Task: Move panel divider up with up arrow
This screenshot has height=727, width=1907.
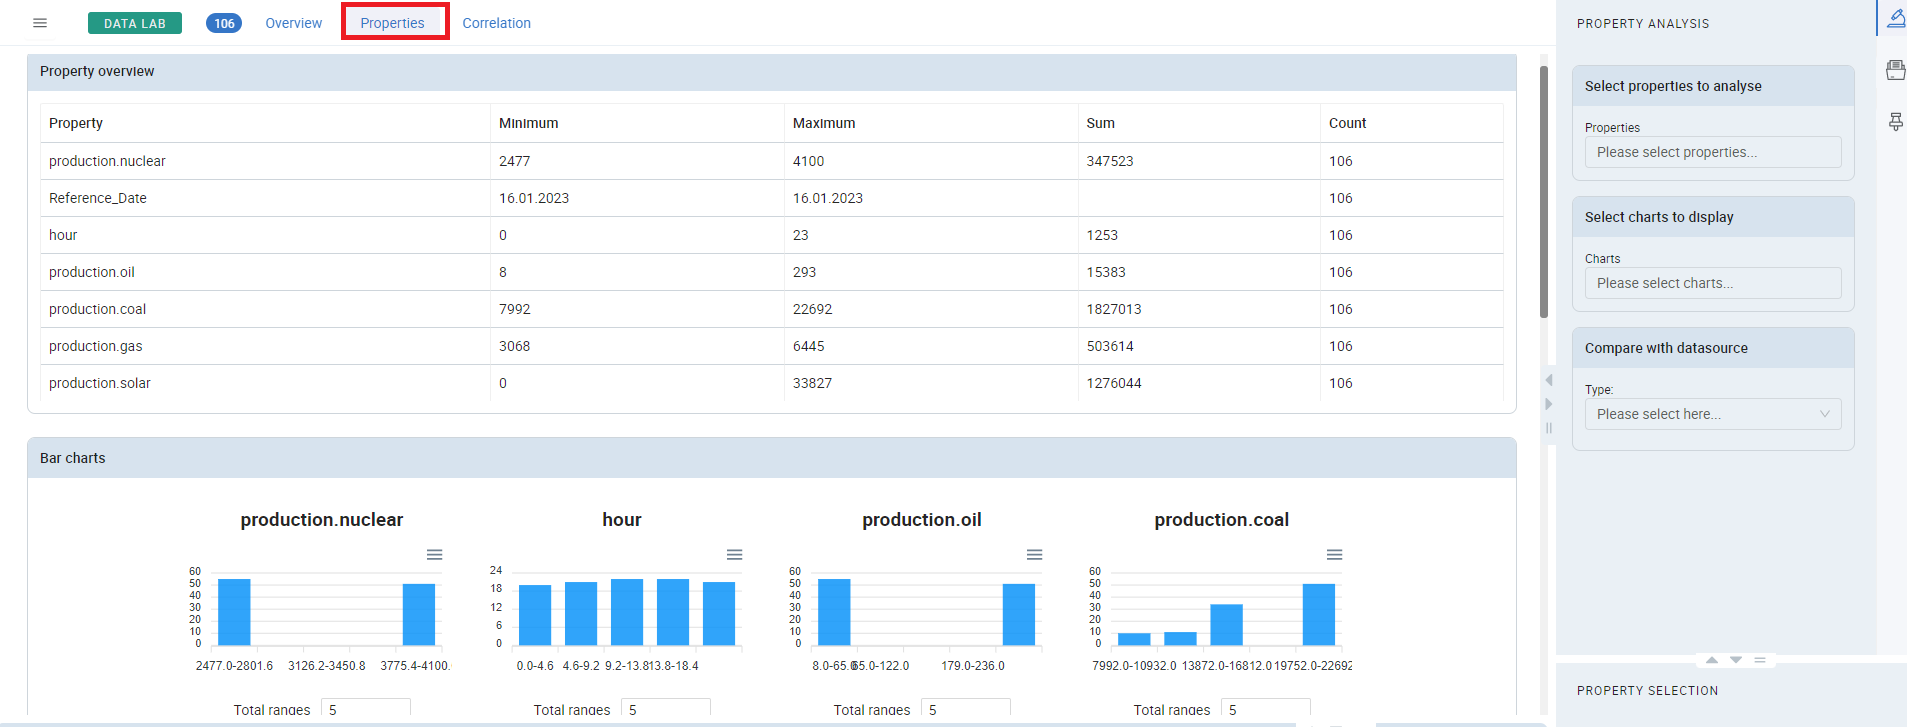Action: pos(1712,660)
